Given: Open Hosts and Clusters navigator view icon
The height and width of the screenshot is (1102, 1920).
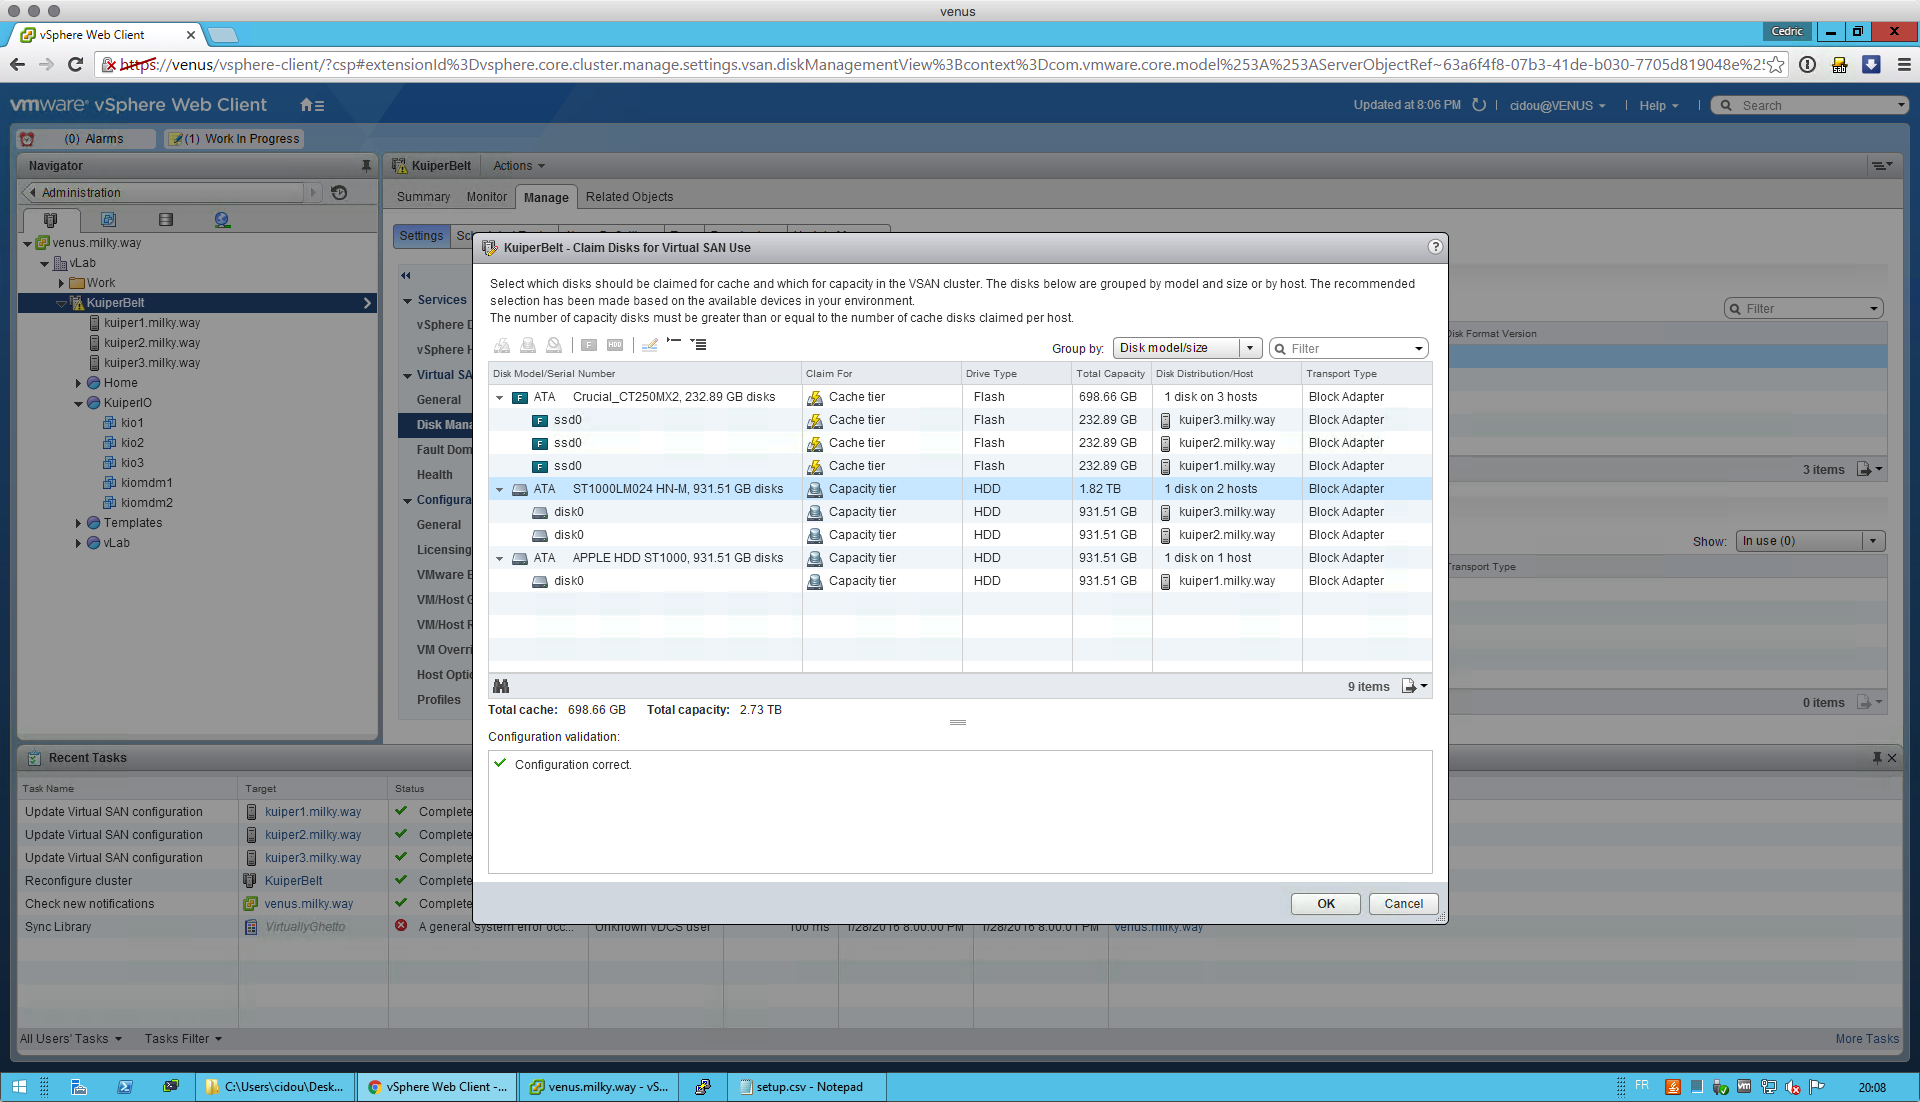Looking at the screenshot, I should click(51, 220).
